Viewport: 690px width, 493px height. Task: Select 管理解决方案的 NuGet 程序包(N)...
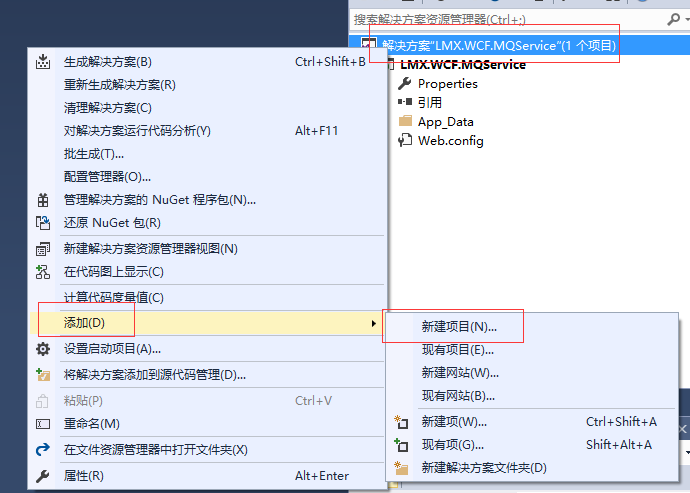tap(207, 200)
